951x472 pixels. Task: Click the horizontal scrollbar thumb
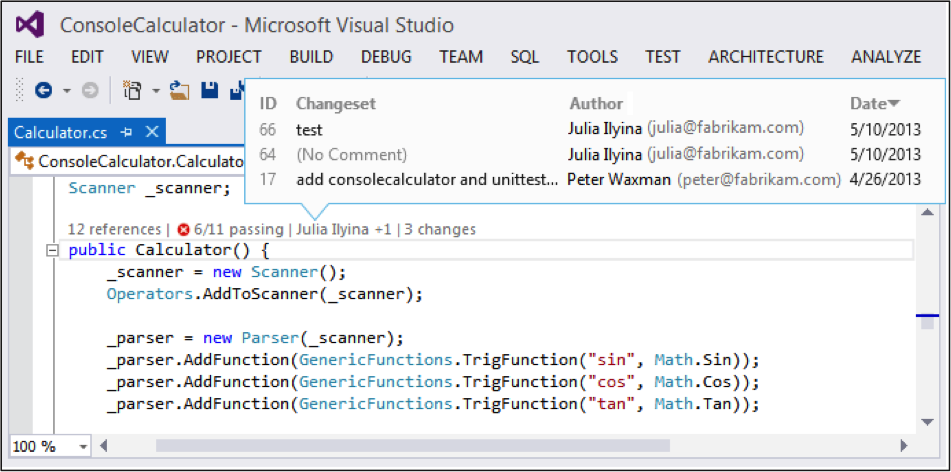coord(412,446)
